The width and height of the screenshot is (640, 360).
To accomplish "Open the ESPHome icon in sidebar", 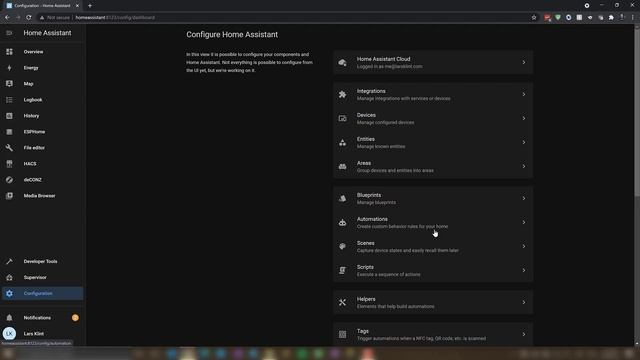I will pyautogui.click(x=9, y=132).
